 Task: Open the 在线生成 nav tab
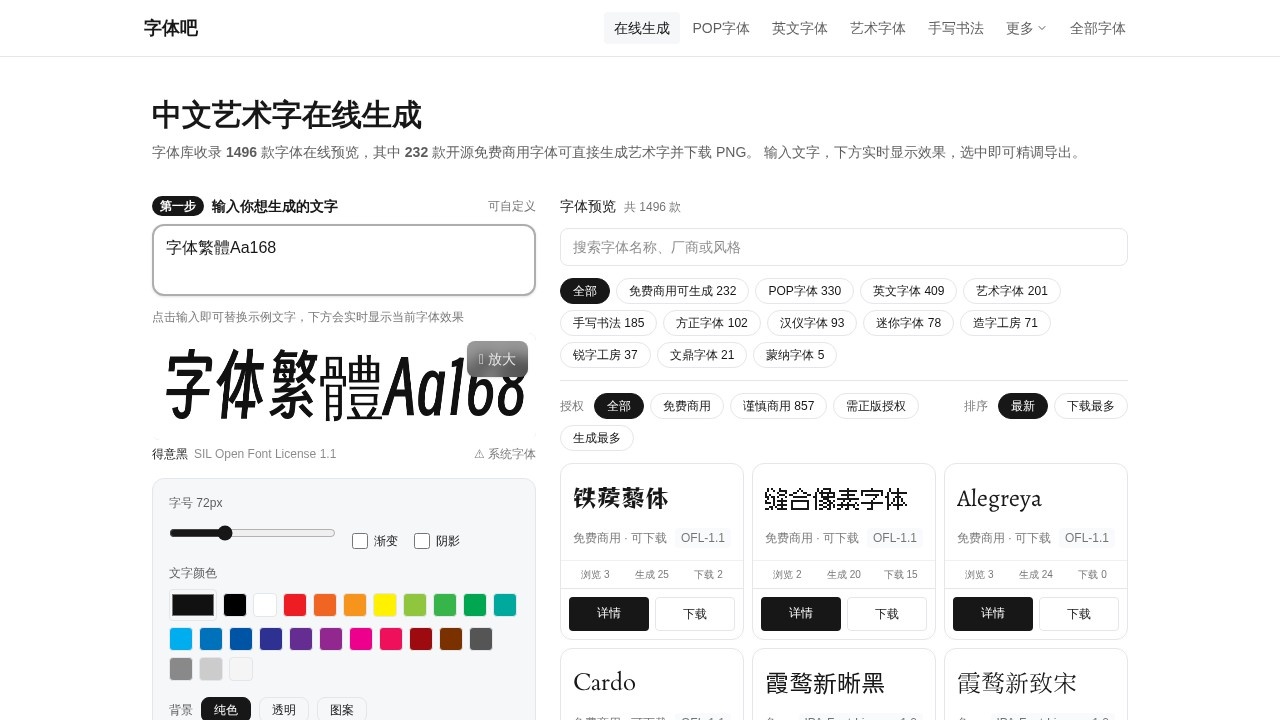642,28
